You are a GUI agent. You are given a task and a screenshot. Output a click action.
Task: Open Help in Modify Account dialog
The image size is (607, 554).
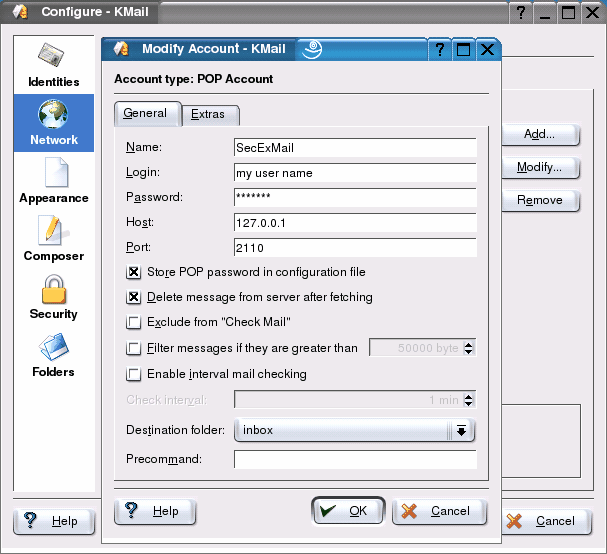[x=155, y=511]
